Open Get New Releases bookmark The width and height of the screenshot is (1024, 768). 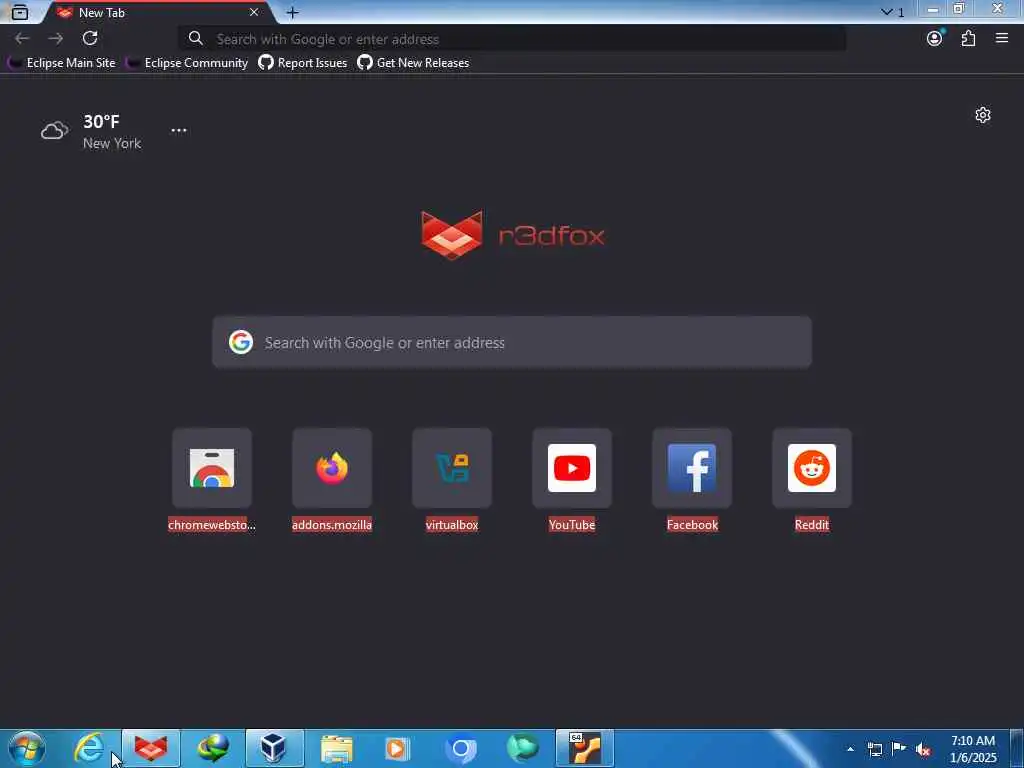[413, 63]
